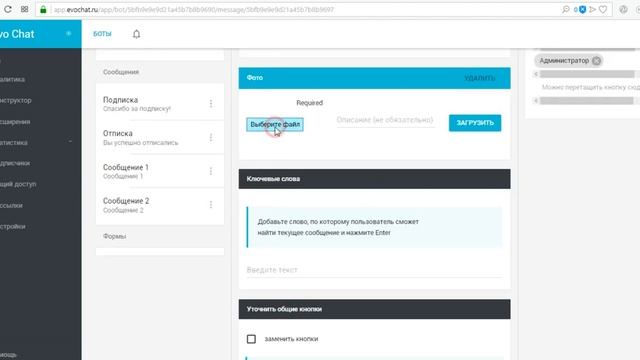Open Рассылки in the left sidebar

11,205
